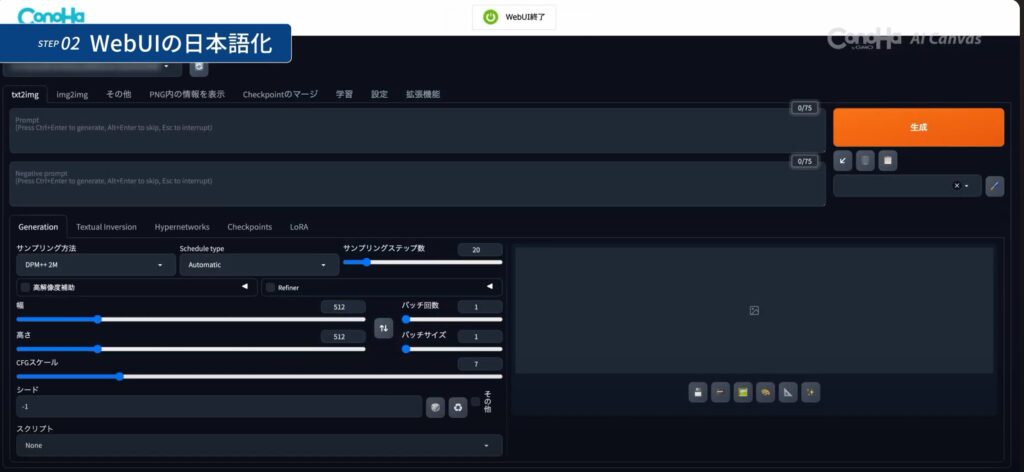Switch to the txt2img tab
Screen dimensions: 1024x472
pyautogui.click(x=25, y=94)
